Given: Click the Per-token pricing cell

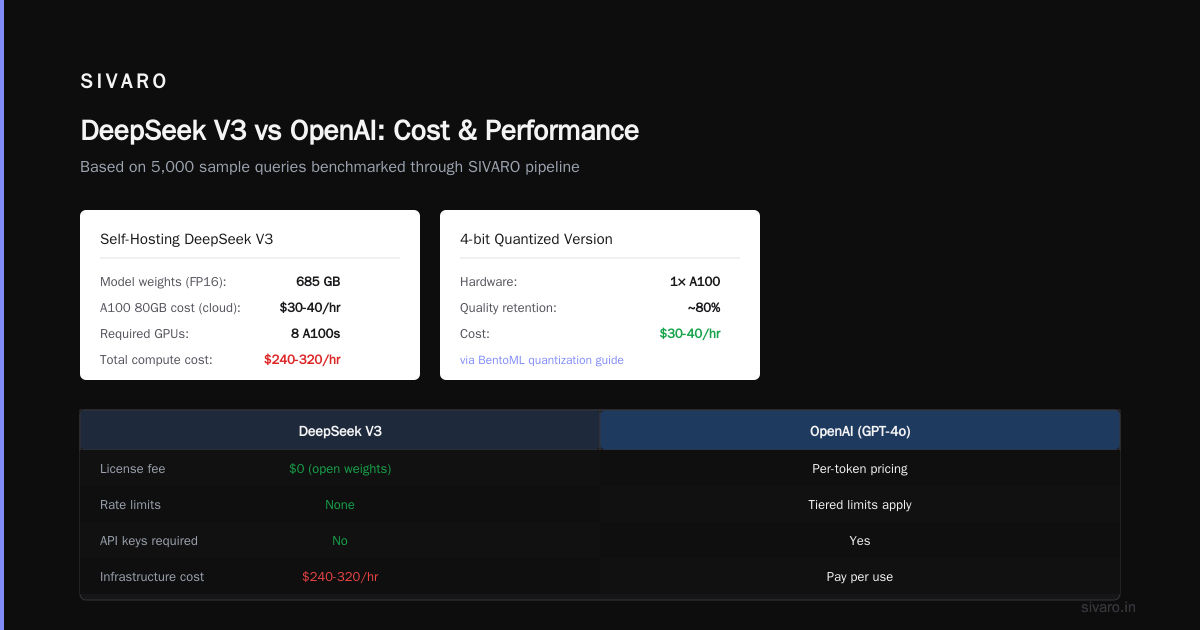Looking at the screenshot, I should 860,468.
